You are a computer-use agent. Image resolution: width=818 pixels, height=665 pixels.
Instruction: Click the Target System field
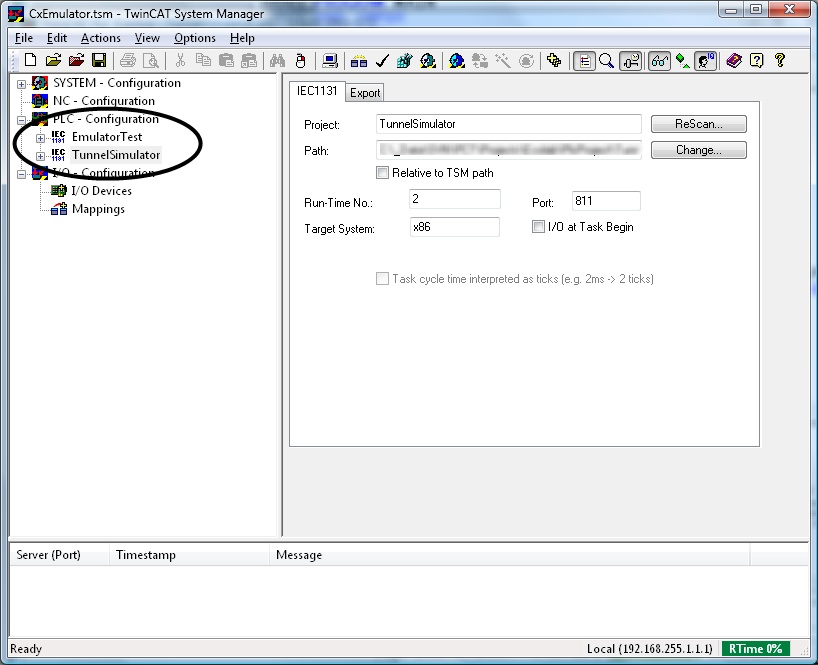coord(455,227)
